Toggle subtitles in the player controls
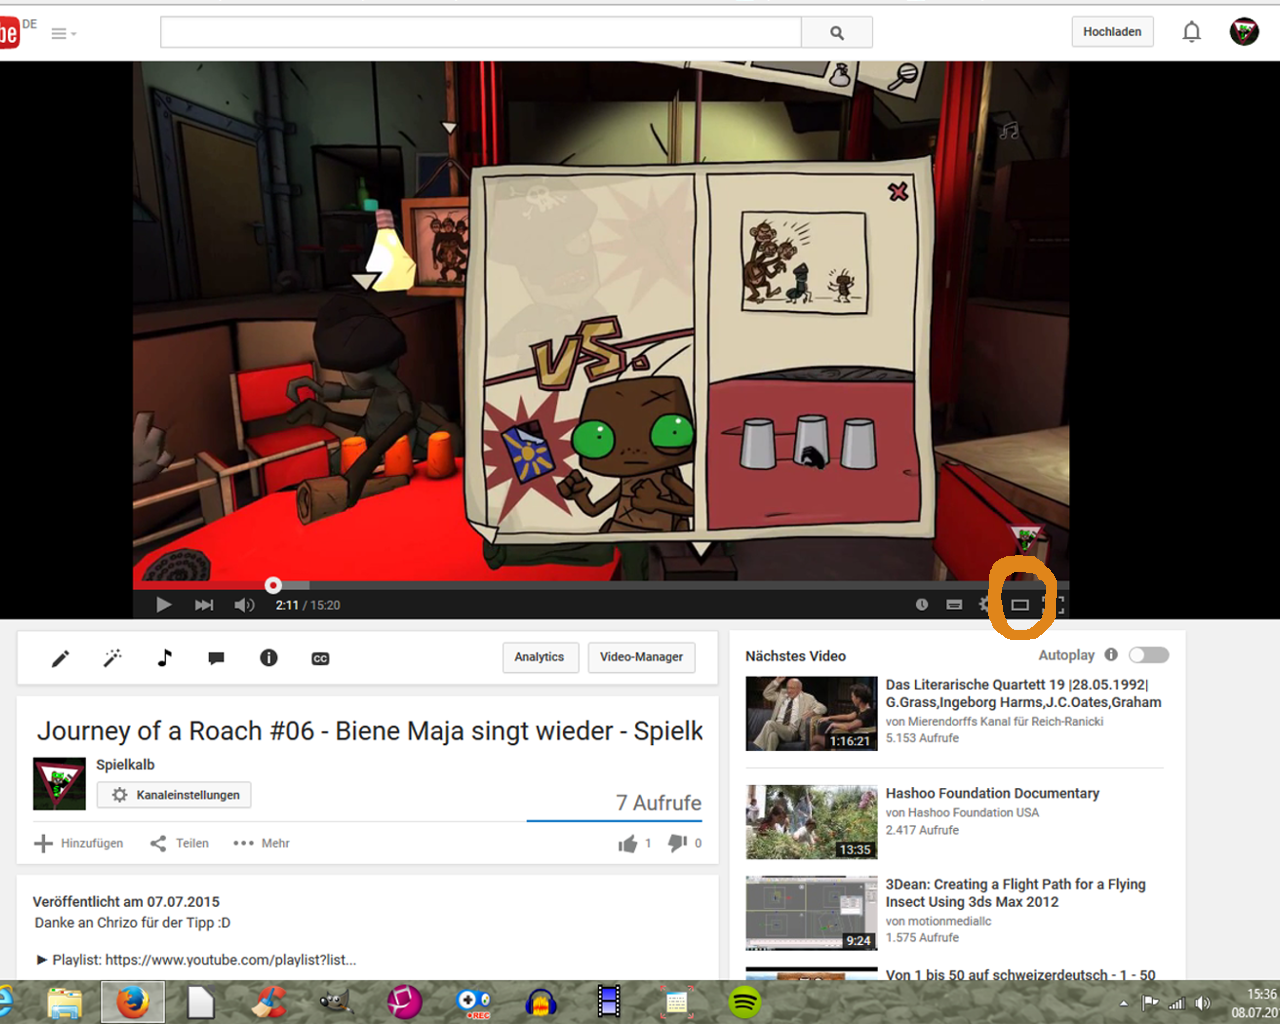The width and height of the screenshot is (1280, 1024). pyautogui.click(x=954, y=605)
